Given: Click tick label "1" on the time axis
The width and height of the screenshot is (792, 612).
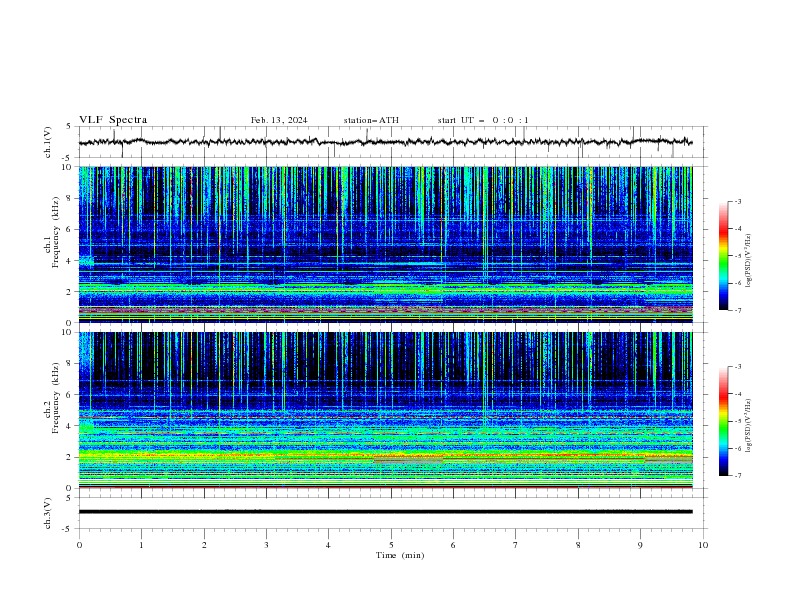Looking at the screenshot, I should tap(141, 545).
